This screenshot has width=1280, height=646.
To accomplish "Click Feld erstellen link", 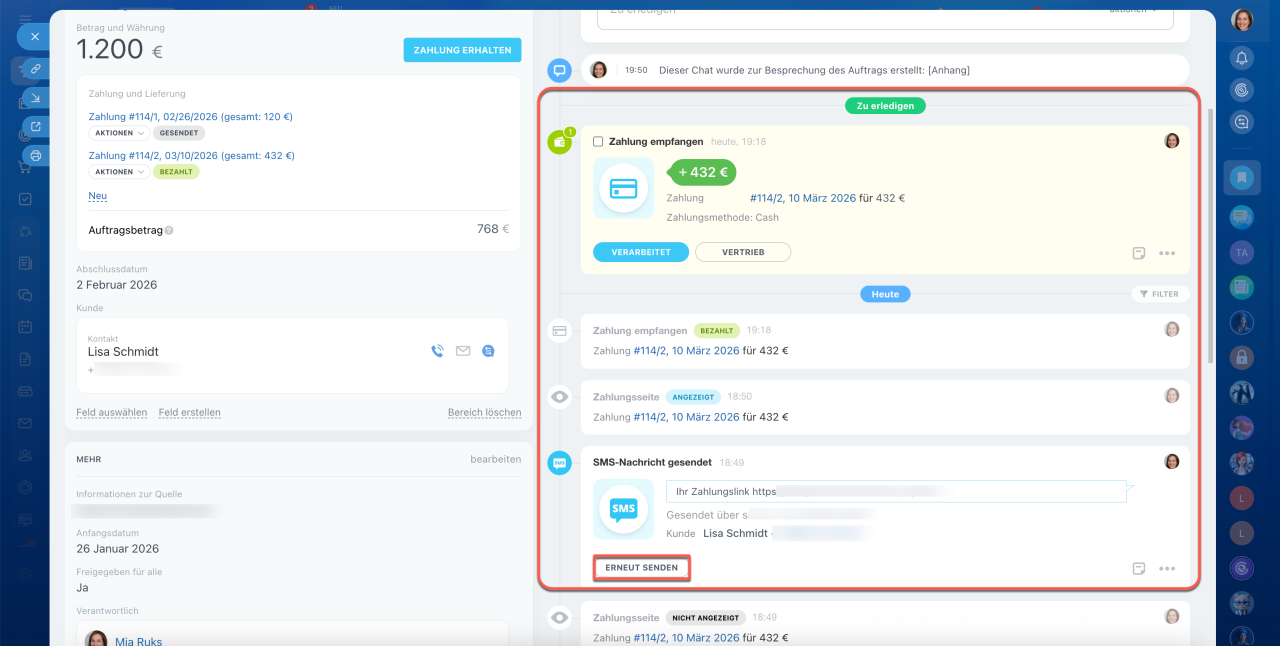I will (x=189, y=412).
